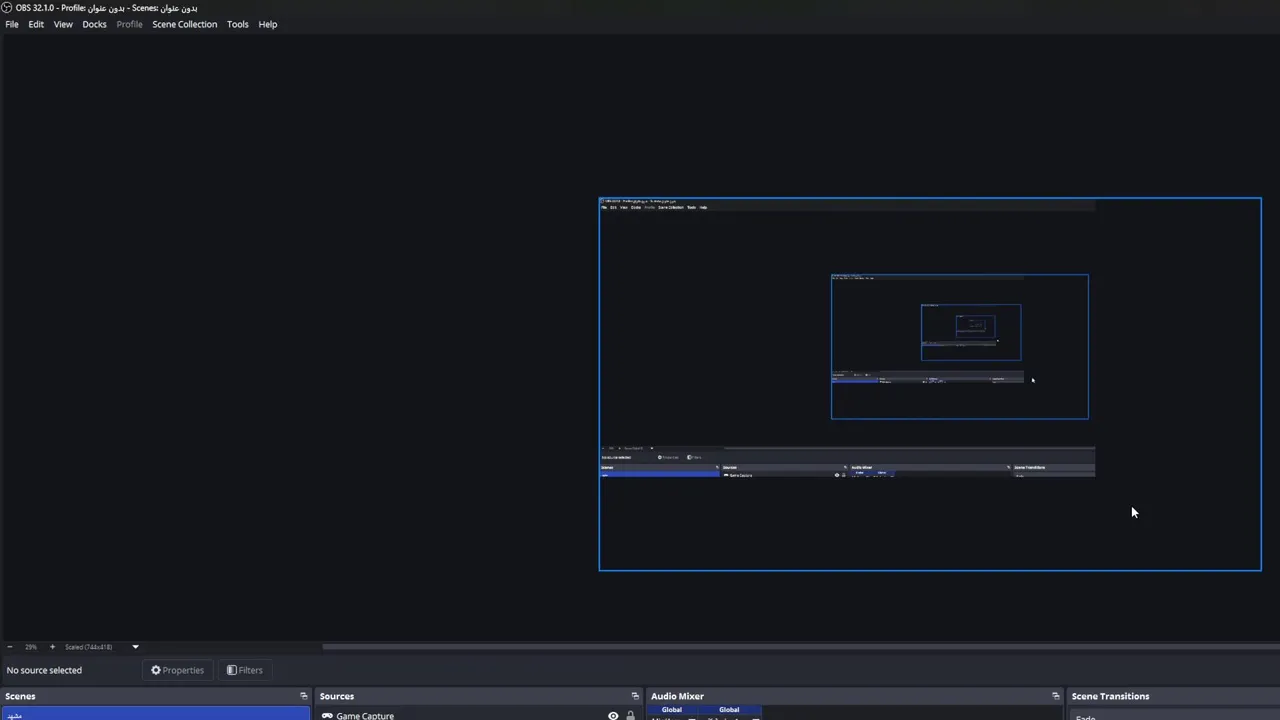Open the Help menu
Screen dimensions: 1280x720
coord(267,24)
